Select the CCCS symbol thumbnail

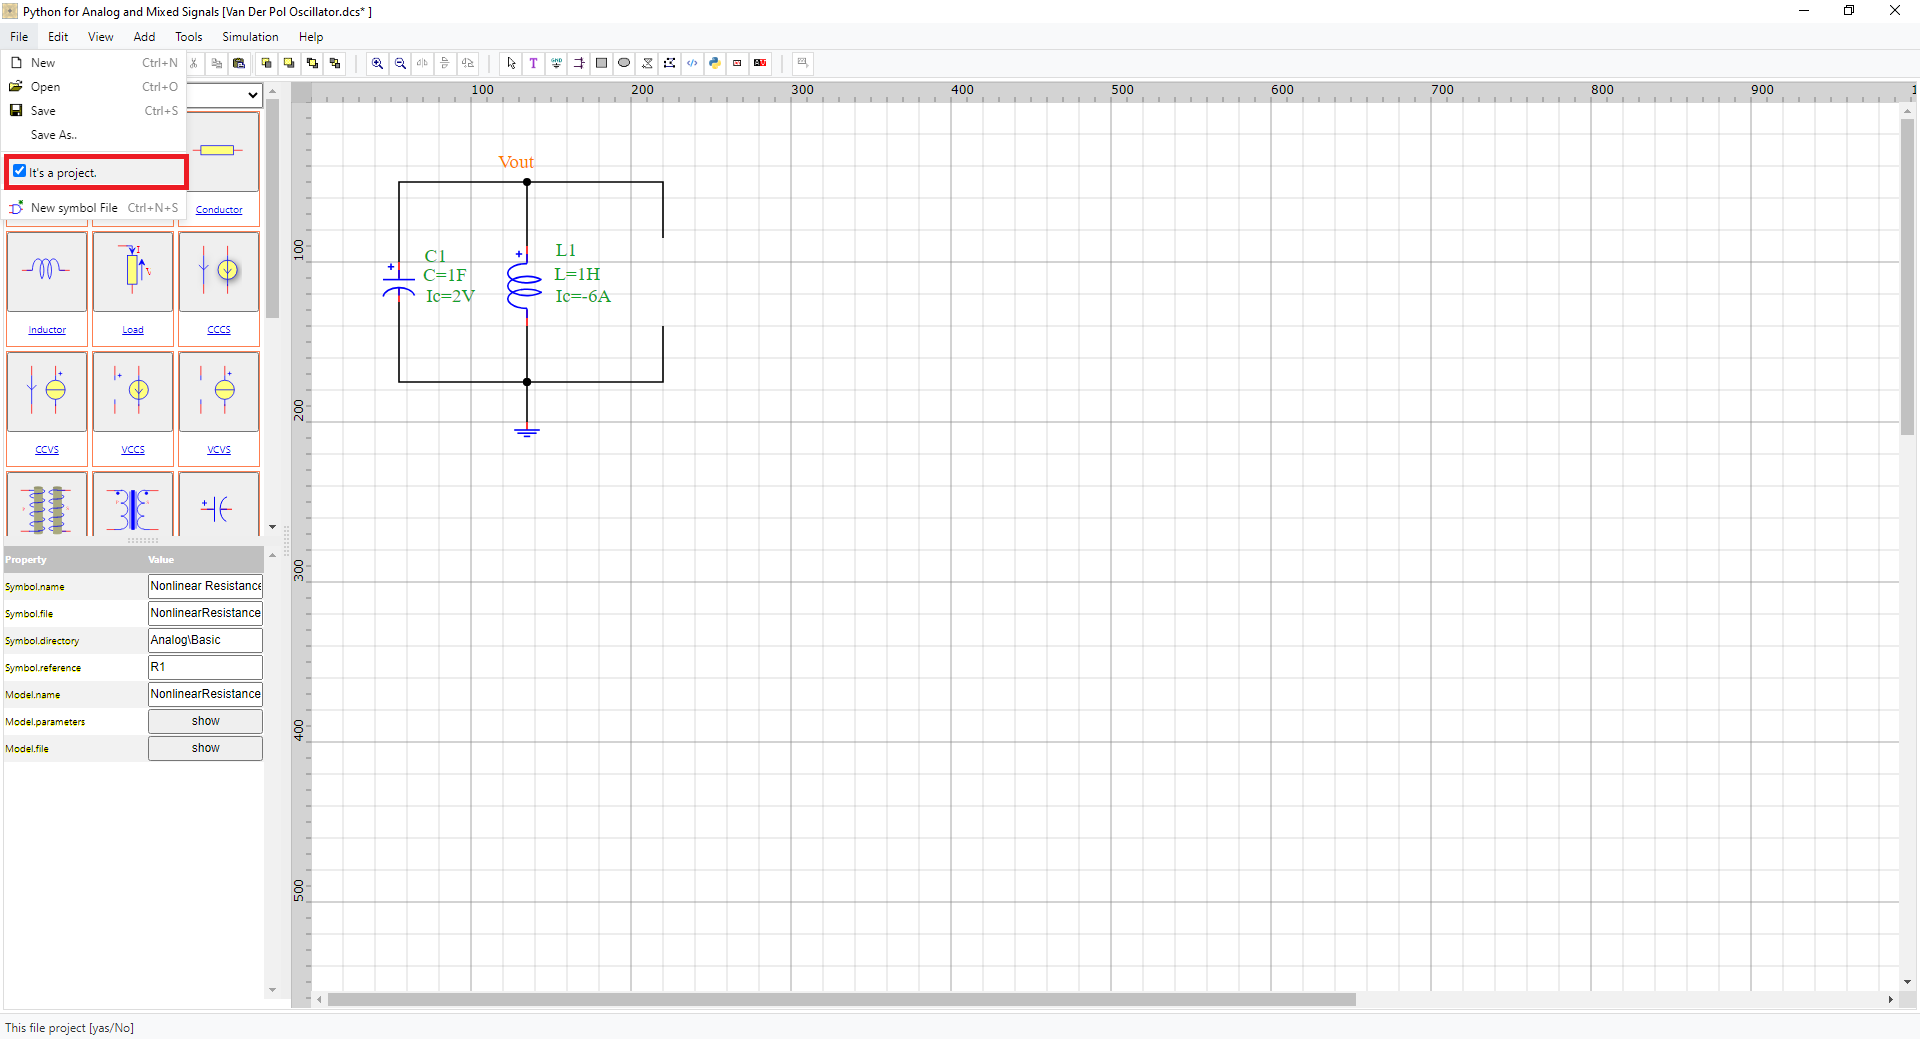pos(219,271)
